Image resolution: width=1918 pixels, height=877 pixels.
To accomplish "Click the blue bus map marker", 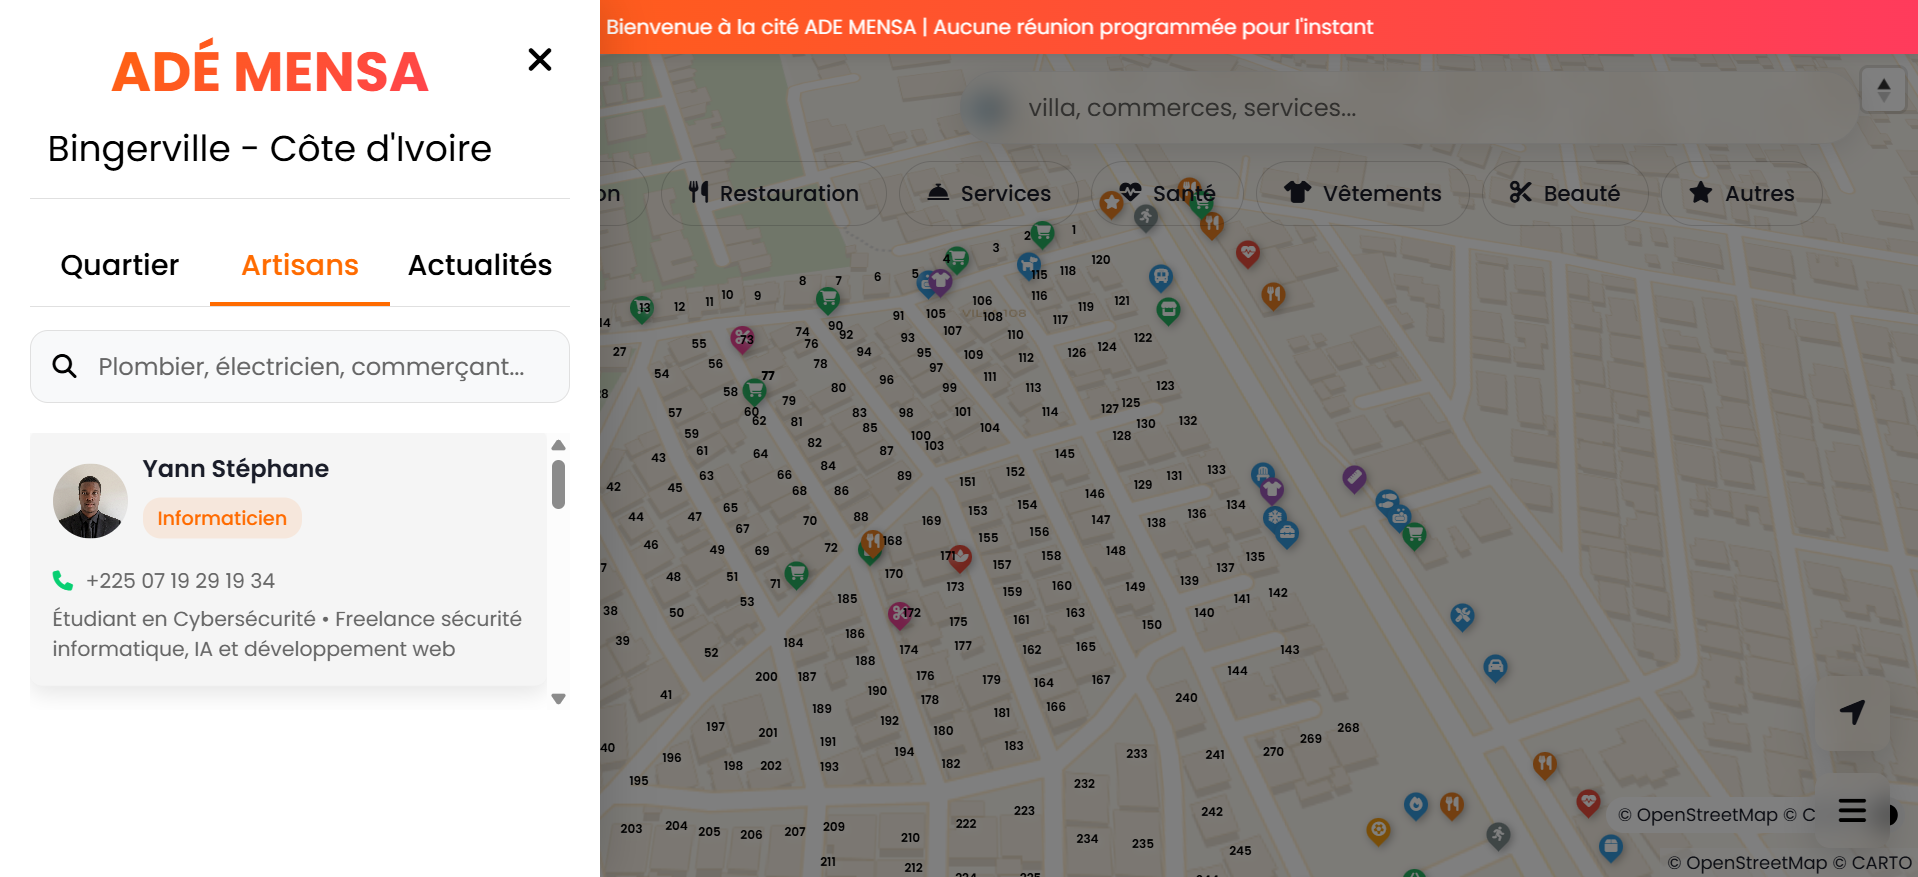I will pos(1160,277).
